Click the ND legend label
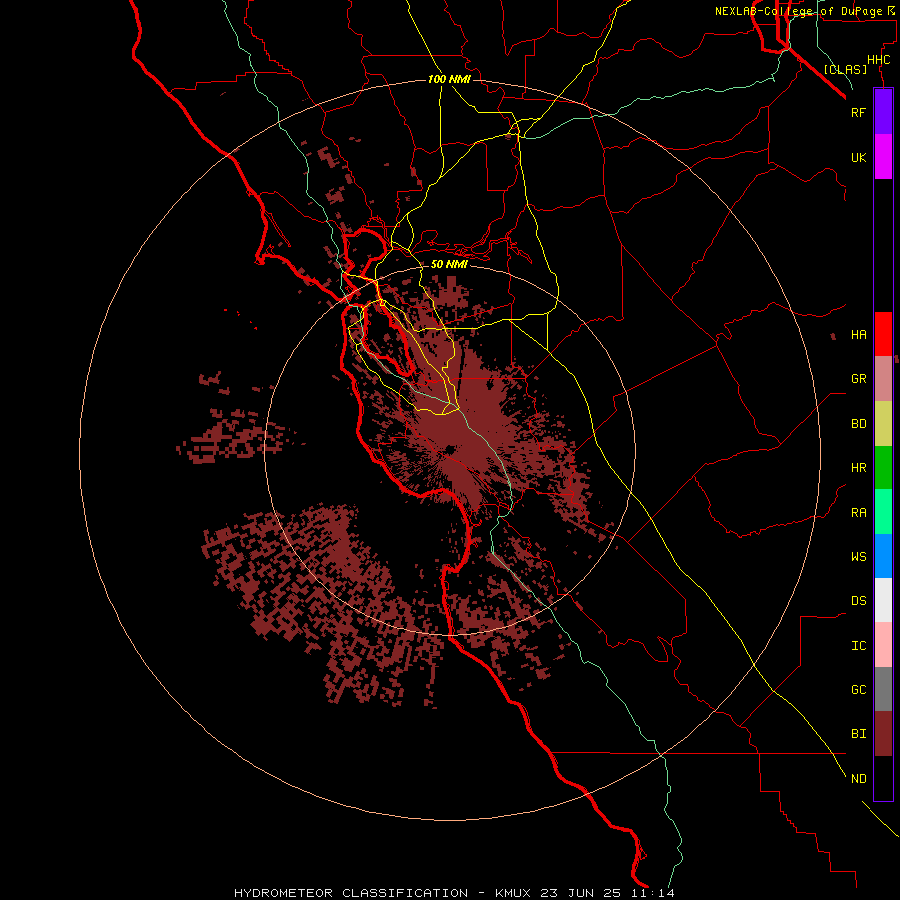This screenshot has width=900, height=900. tap(858, 779)
